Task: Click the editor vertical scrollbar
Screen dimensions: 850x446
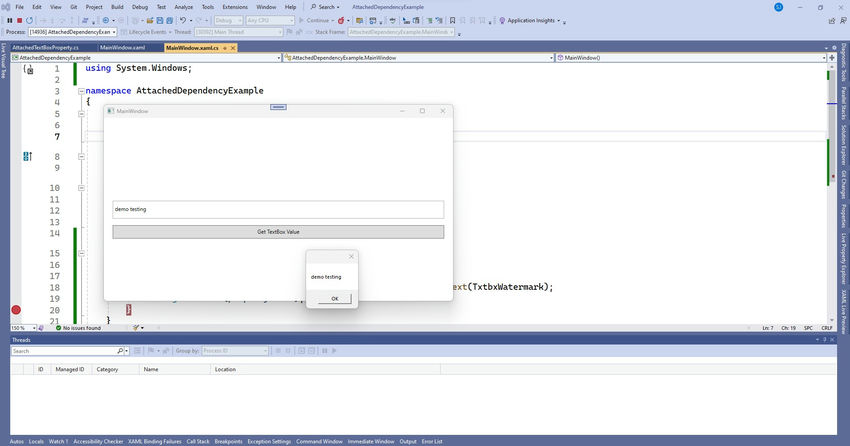Action: [x=832, y=192]
